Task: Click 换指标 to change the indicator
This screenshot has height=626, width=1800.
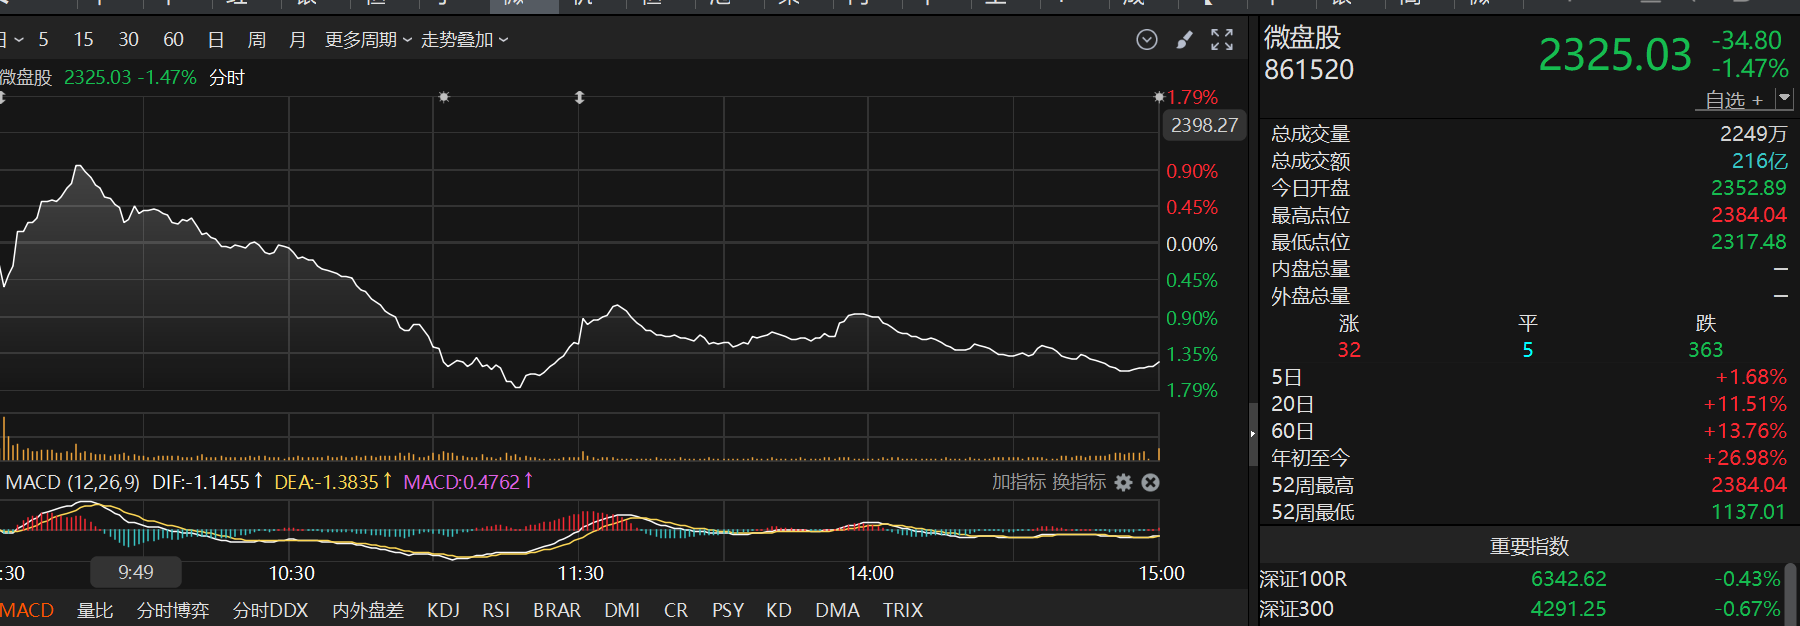Action: click(x=1078, y=483)
